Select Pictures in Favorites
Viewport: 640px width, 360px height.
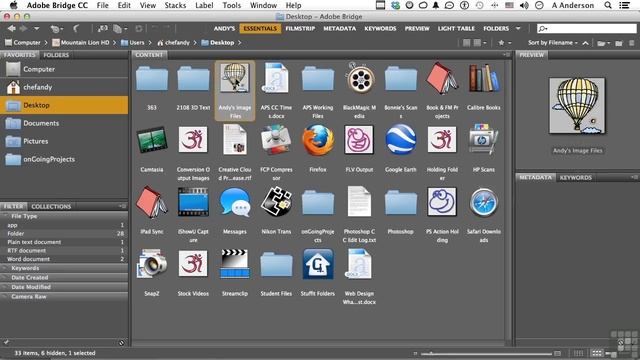click(64, 141)
